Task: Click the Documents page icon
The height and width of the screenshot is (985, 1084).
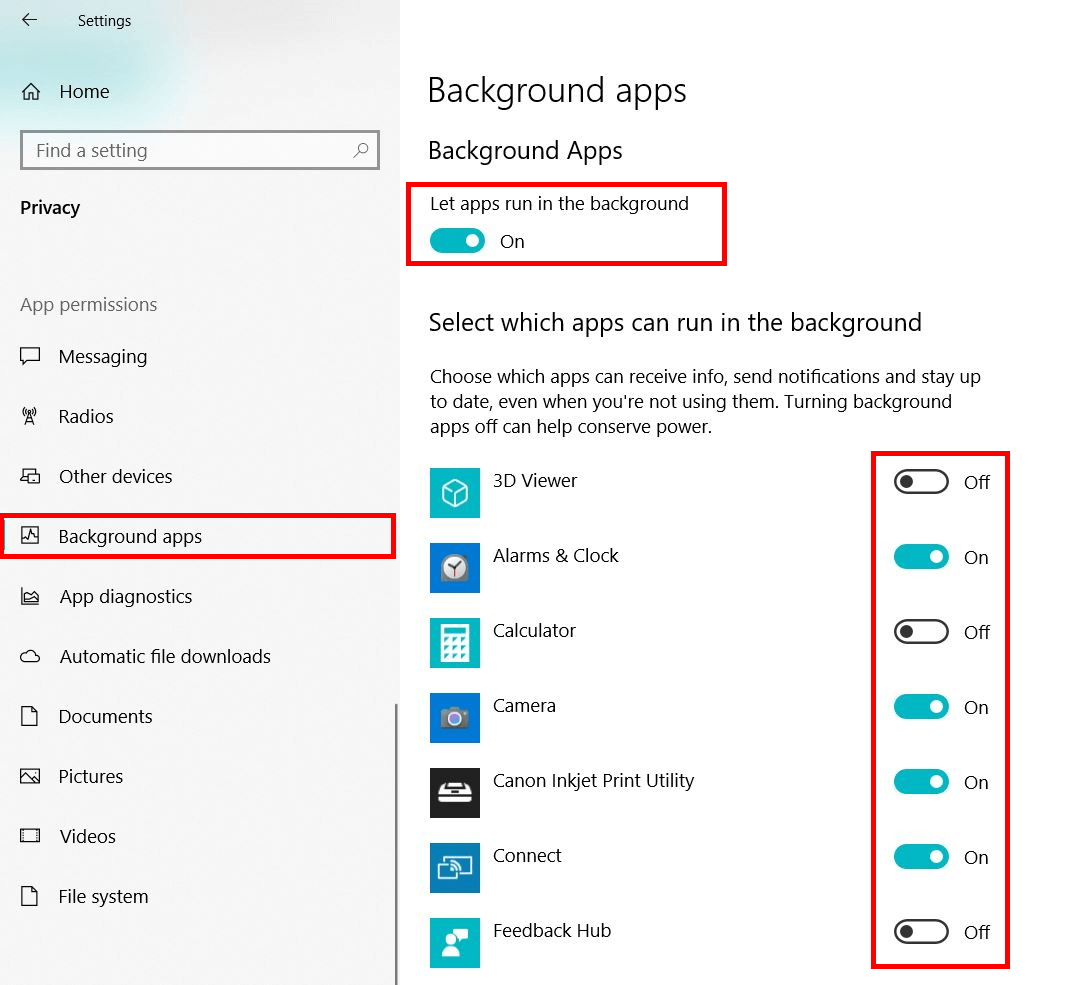Action: (29, 716)
